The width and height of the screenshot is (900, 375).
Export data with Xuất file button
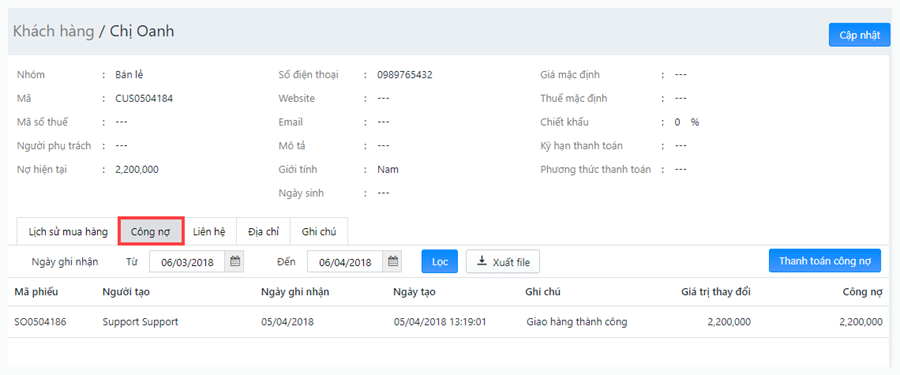click(503, 262)
